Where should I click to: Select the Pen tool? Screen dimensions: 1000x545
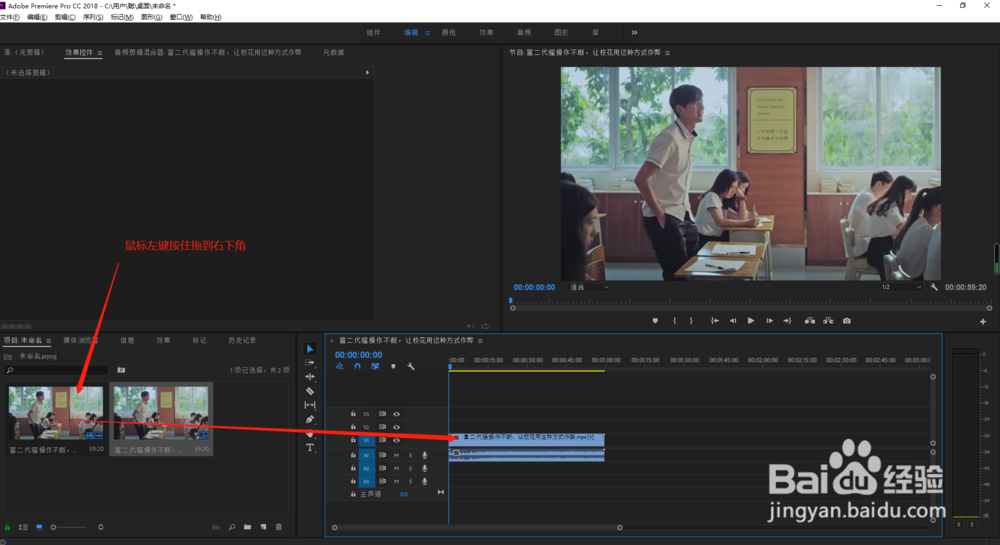(x=310, y=419)
